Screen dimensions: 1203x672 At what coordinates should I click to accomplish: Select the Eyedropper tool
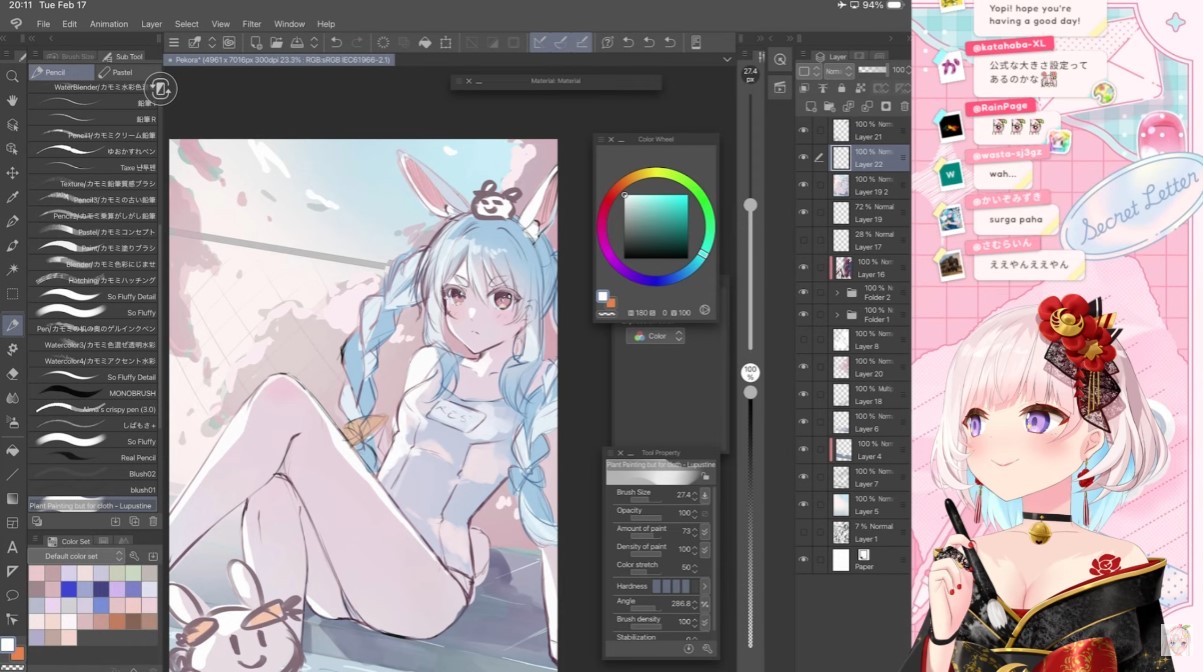(12, 197)
